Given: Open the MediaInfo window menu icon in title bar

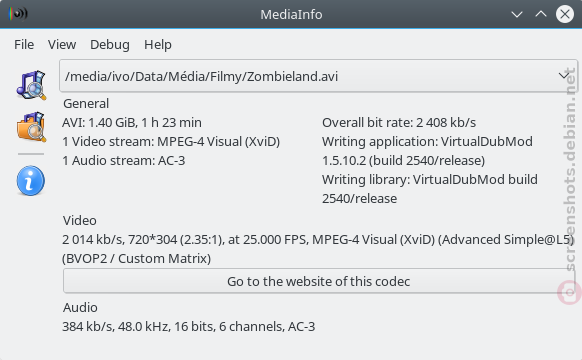Looking at the screenshot, I should click(19, 14).
